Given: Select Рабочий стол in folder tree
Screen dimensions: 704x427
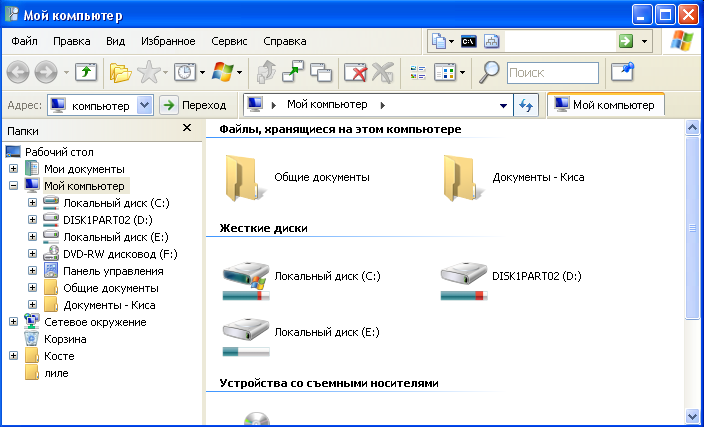Looking at the screenshot, I should click(x=59, y=152).
